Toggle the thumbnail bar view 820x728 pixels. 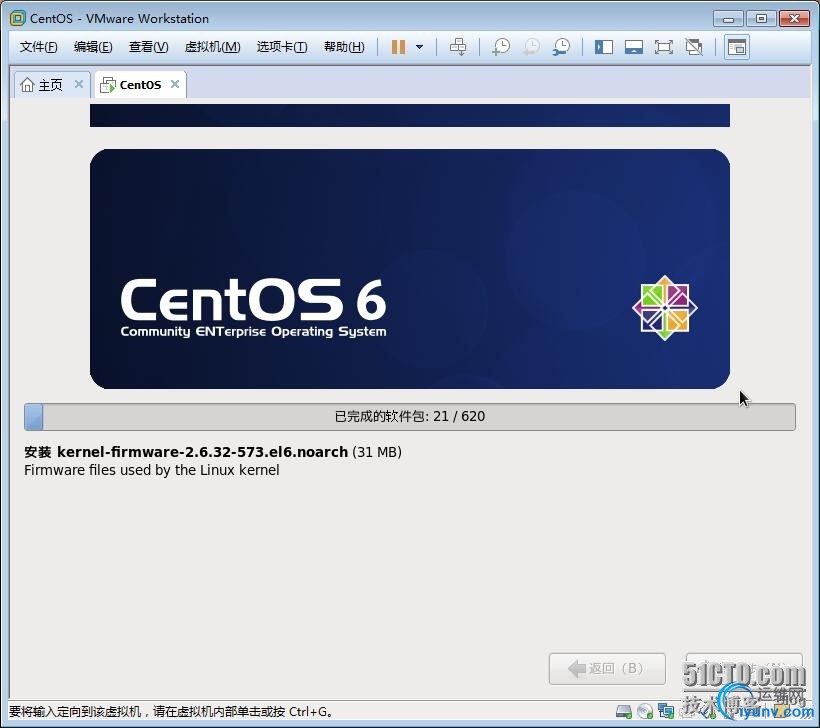634,47
